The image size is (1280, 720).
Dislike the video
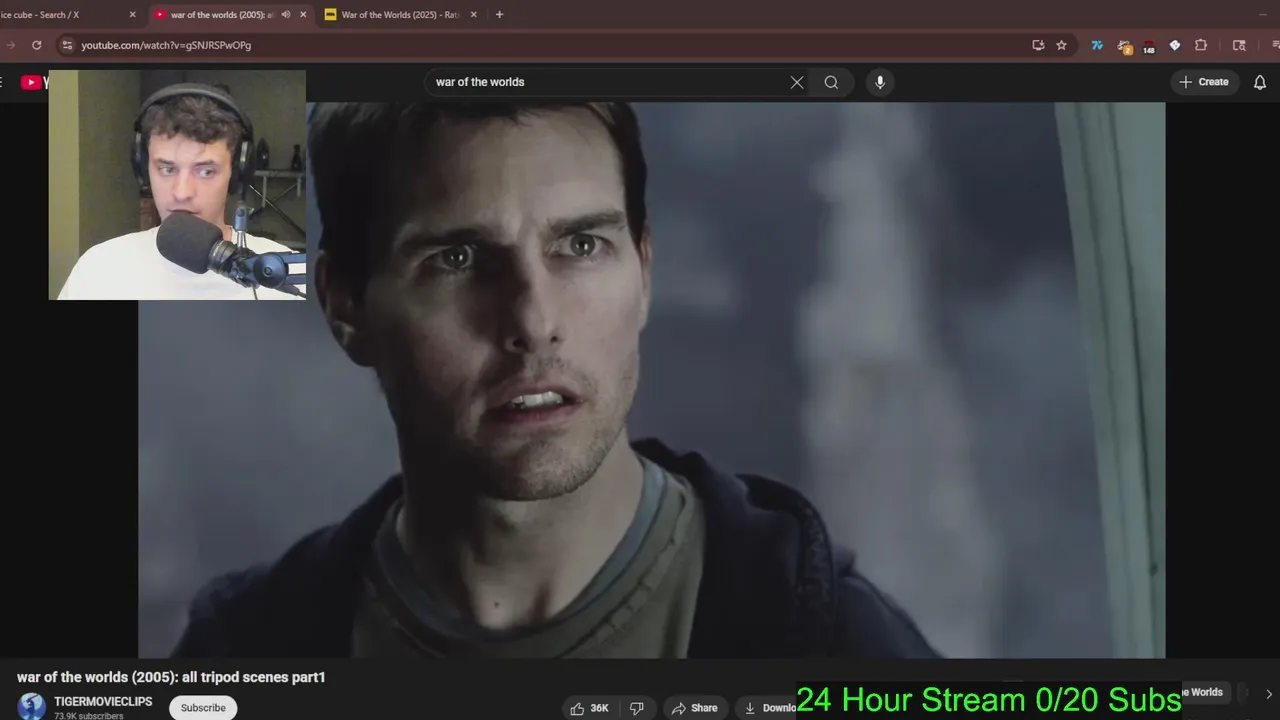(x=637, y=708)
